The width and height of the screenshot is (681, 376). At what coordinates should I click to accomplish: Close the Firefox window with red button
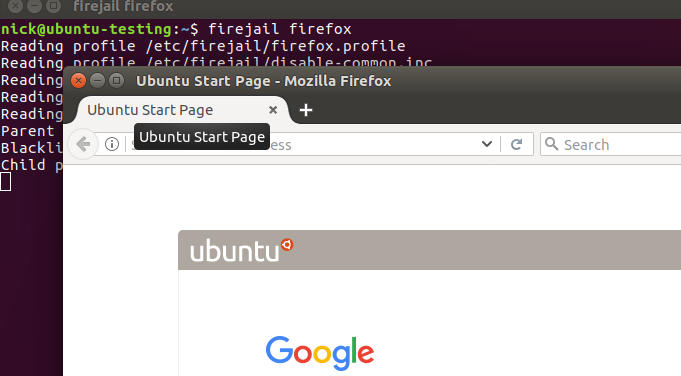(x=78, y=81)
